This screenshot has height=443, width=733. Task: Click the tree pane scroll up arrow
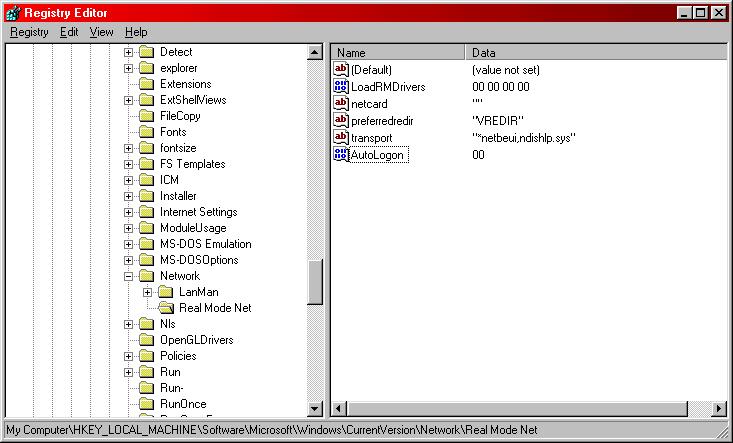(315, 52)
